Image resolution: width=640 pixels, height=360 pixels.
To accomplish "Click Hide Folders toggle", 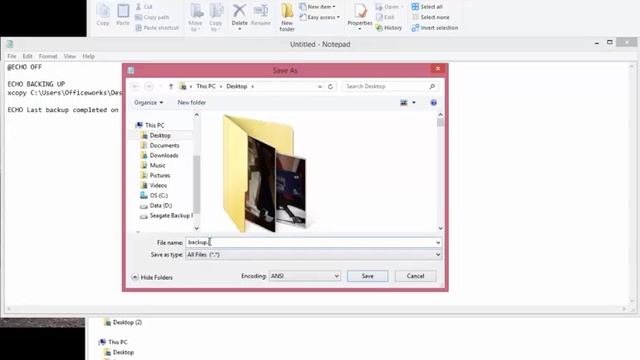I will (152, 277).
